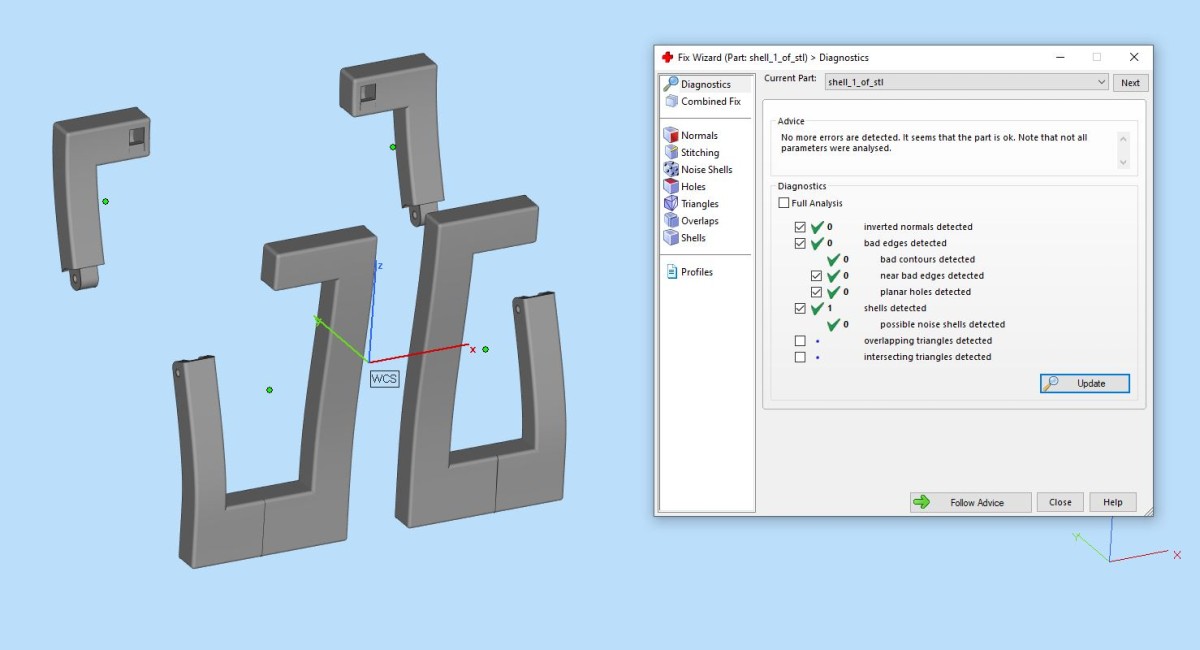Open the Diagnostics page icon
The height and width of the screenshot is (650, 1200).
[671, 85]
